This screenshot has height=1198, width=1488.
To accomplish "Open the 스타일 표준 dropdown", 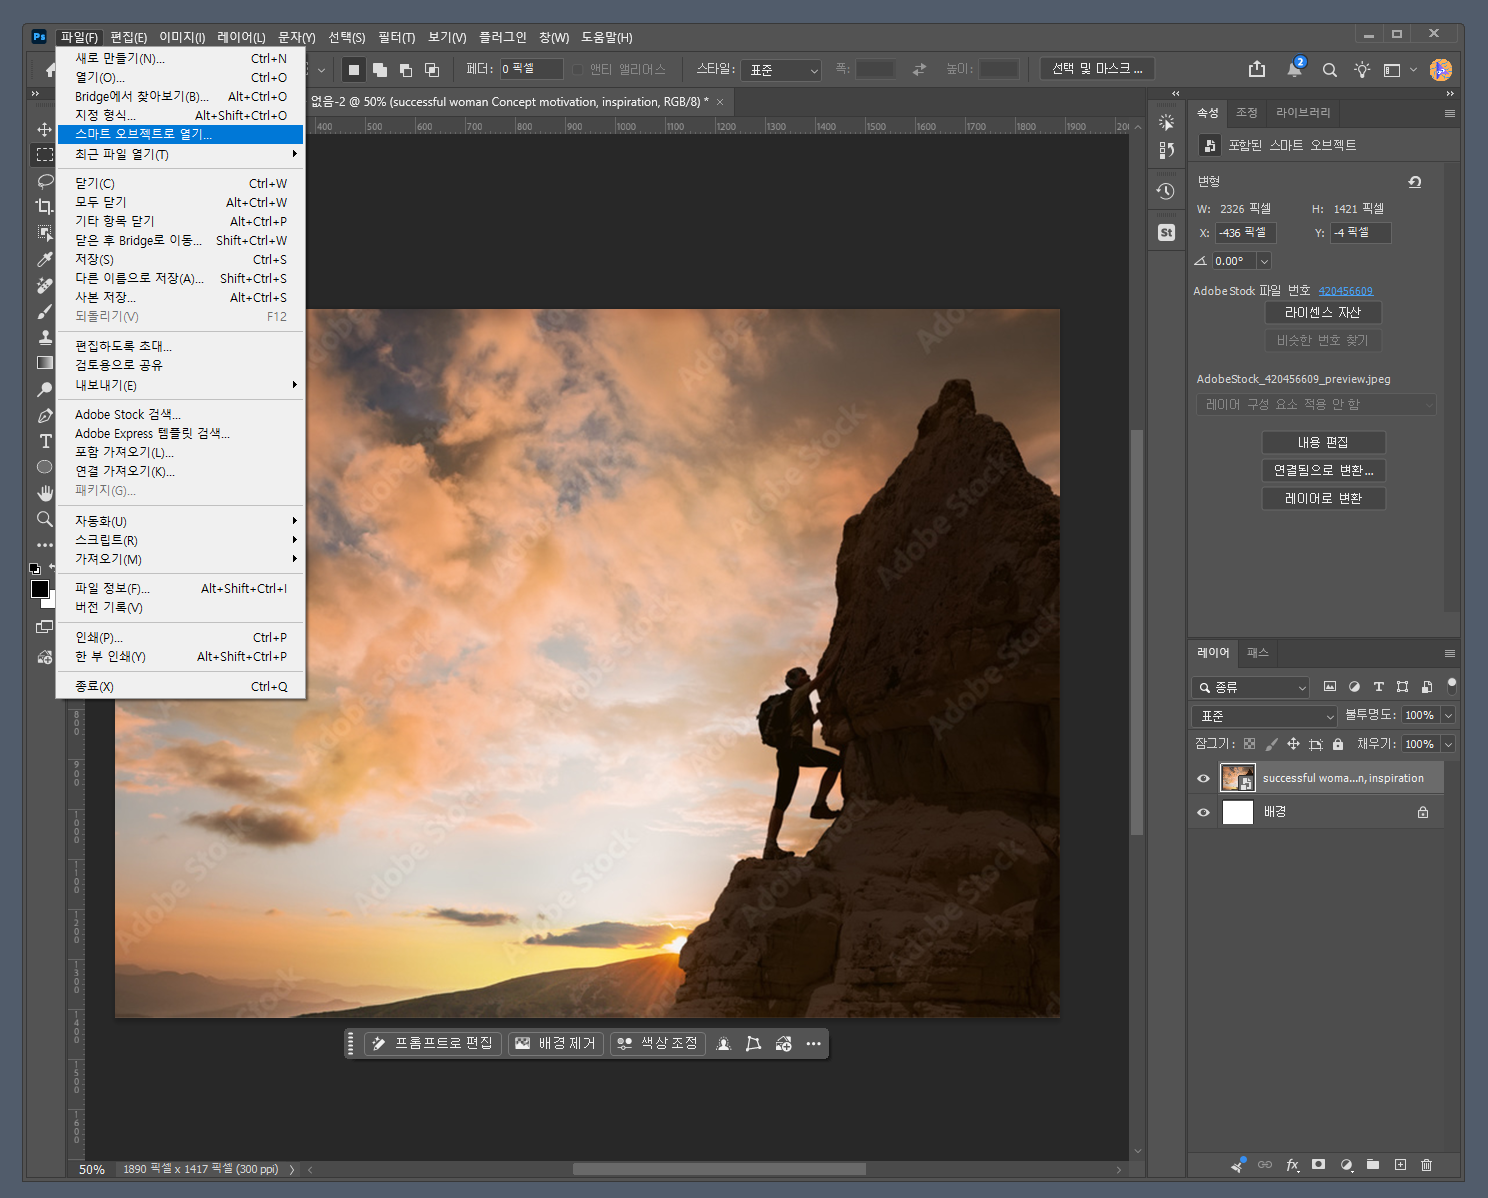I will pyautogui.click(x=781, y=70).
